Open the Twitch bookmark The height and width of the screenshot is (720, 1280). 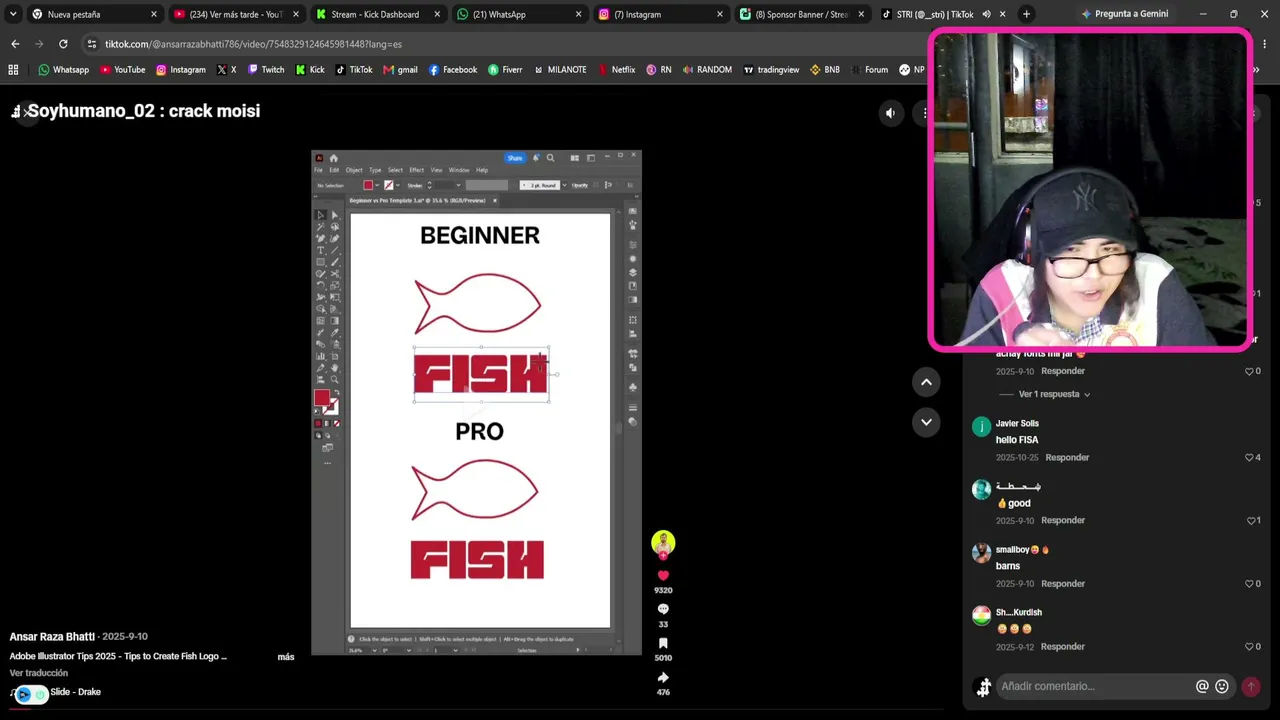(265, 70)
